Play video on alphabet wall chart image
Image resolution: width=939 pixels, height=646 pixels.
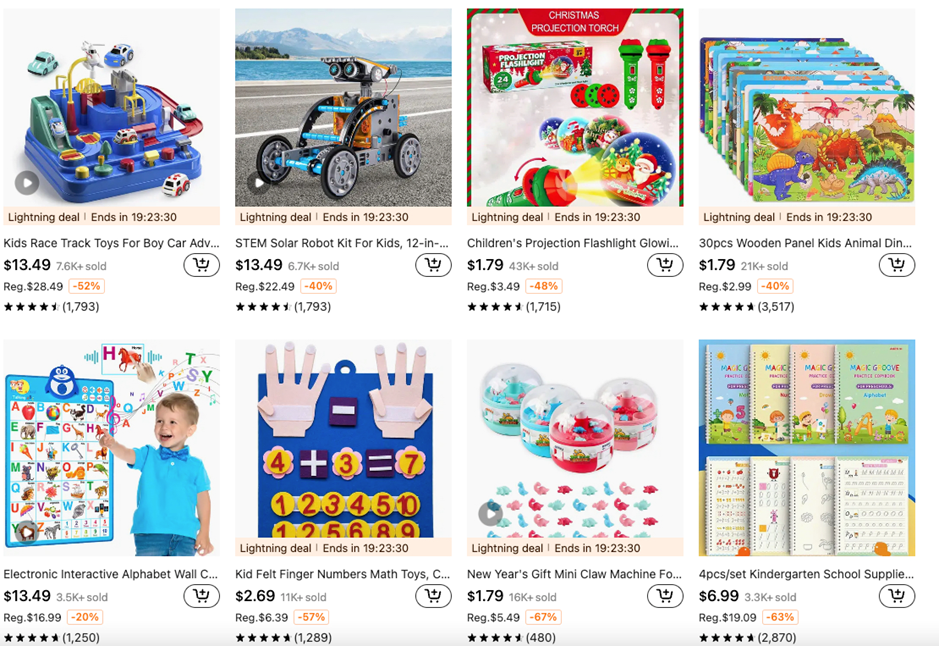coord(27,531)
